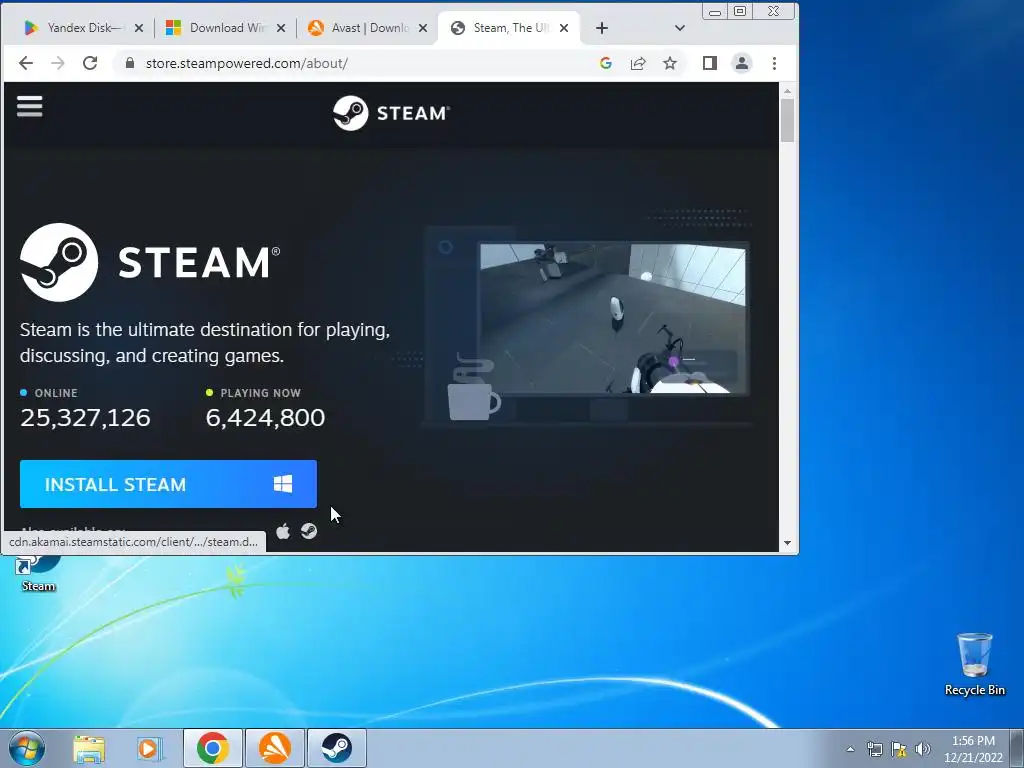Click the INSTALL STEAM button
Image resolution: width=1024 pixels, height=768 pixels.
(x=168, y=484)
